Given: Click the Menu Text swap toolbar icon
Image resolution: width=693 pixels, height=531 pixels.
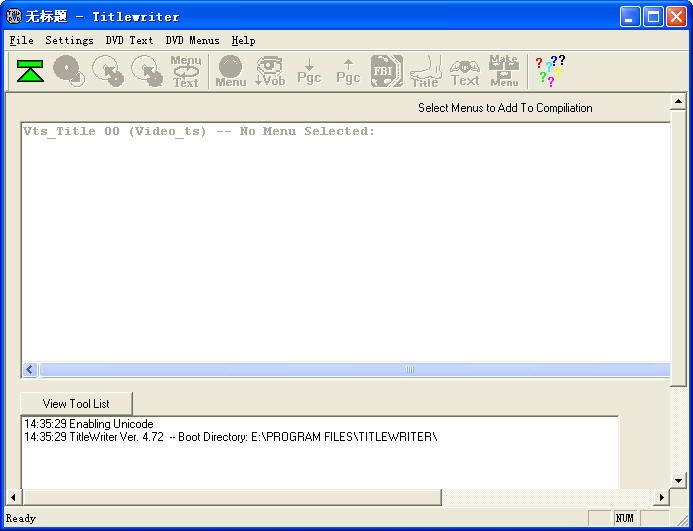Looking at the screenshot, I should click(186, 71).
